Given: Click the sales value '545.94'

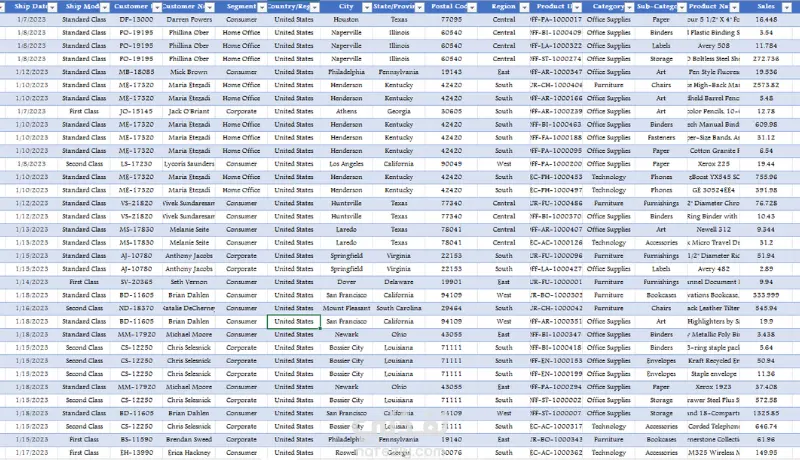Looking at the screenshot, I should coord(766,308).
